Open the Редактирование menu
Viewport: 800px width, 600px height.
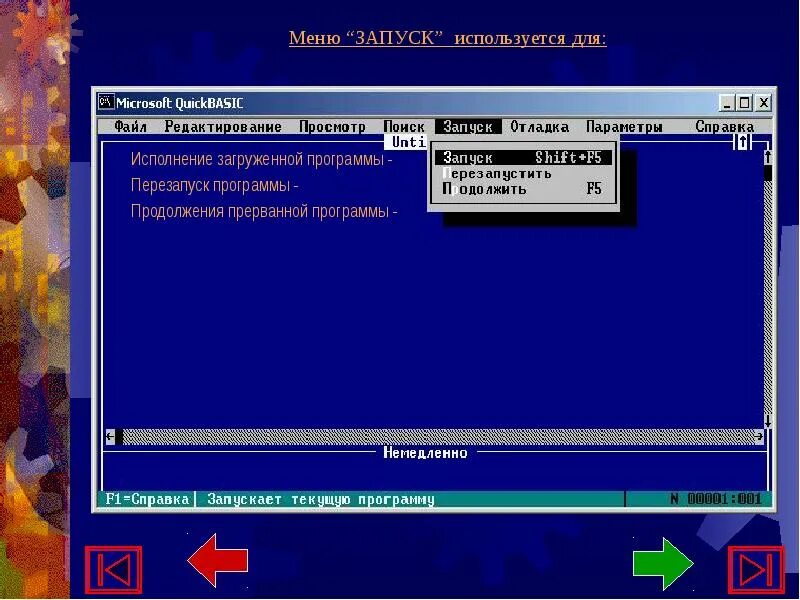tap(223, 127)
